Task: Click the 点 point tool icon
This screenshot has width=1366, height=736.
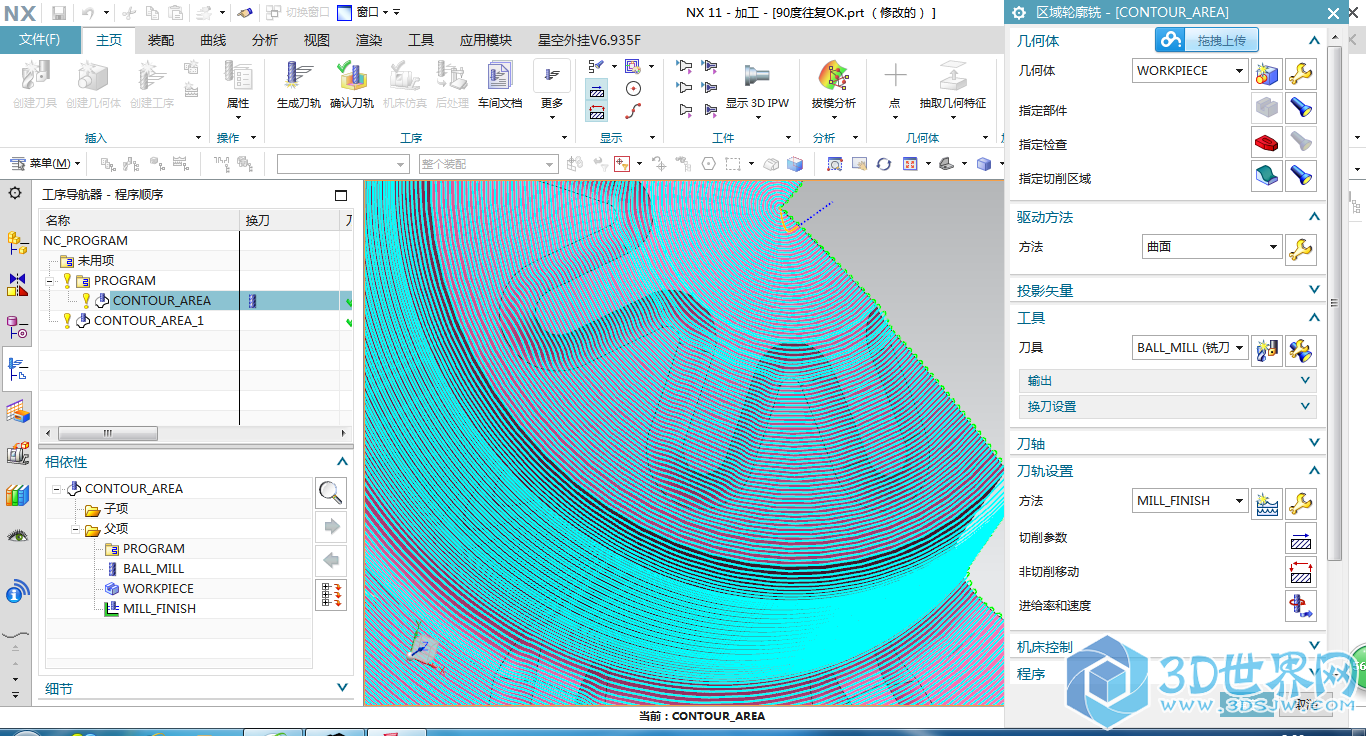Action: tap(895, 76)
